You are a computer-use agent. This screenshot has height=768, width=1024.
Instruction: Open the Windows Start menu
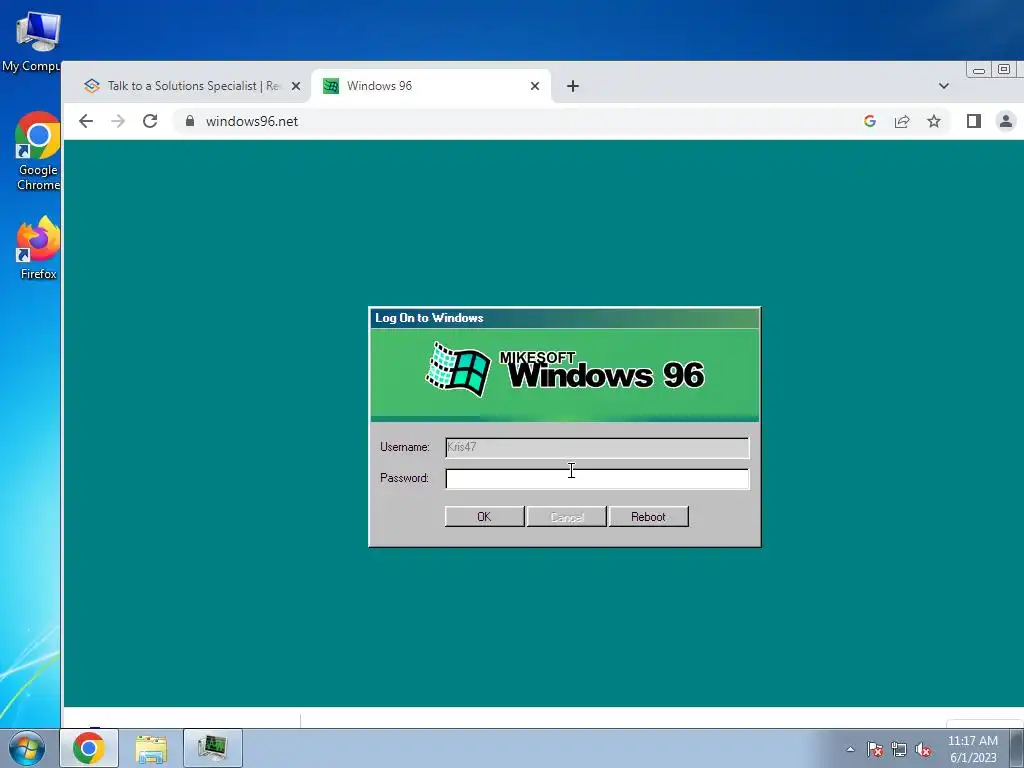27,748
